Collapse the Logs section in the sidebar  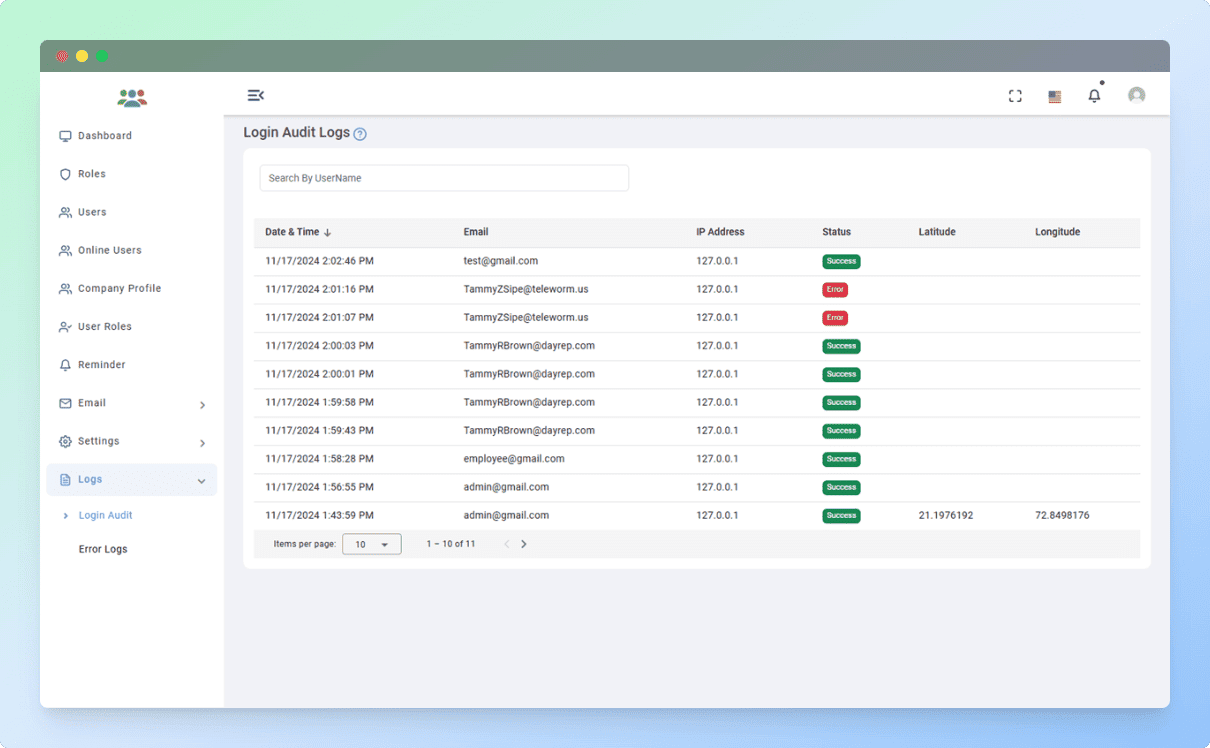[132, 480]
